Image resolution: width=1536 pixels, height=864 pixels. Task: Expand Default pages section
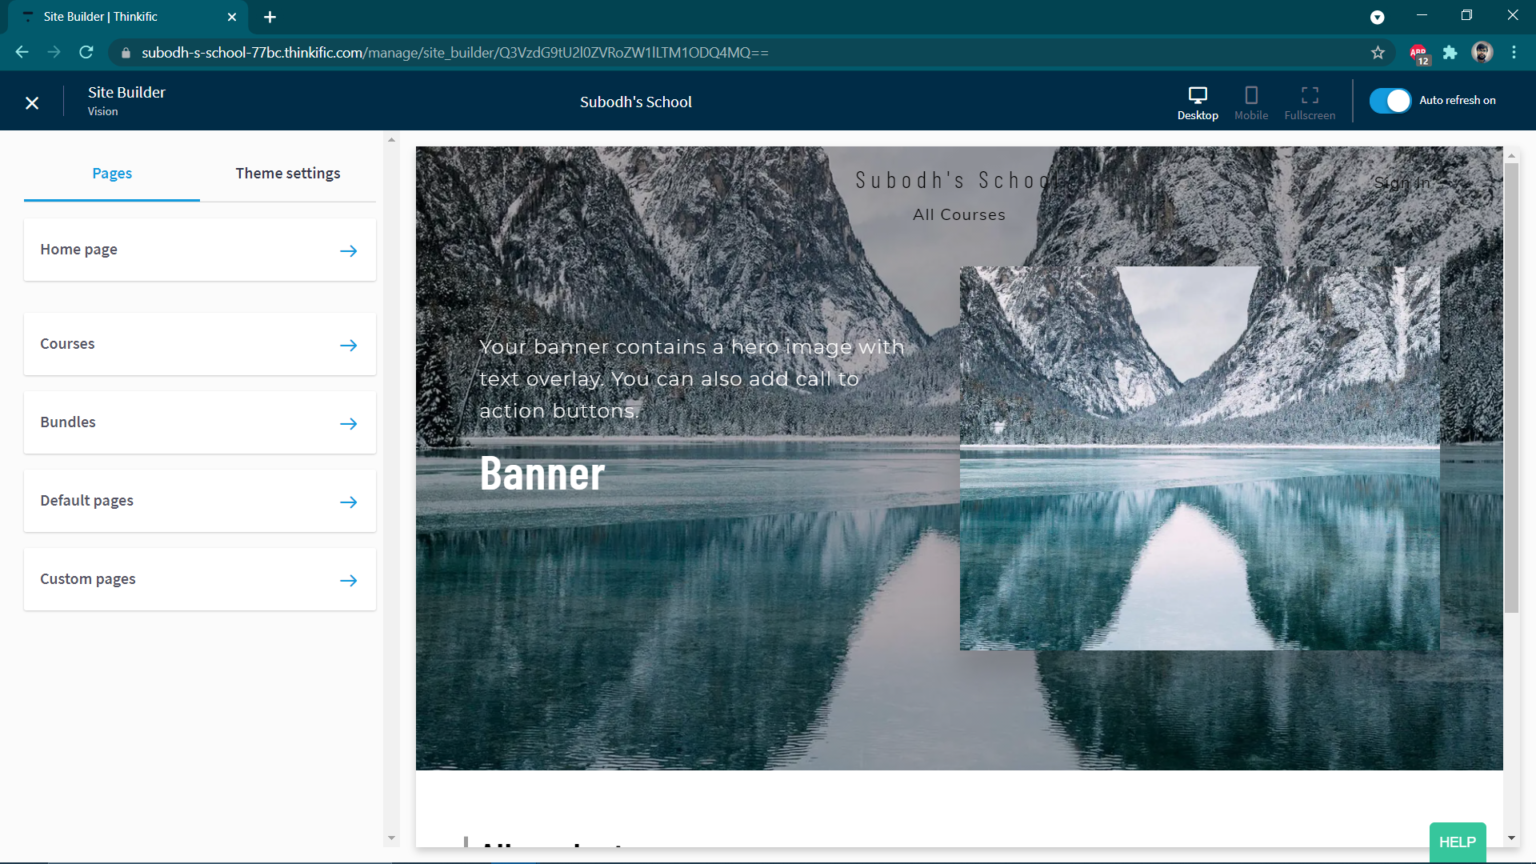click(x=348, y=502)
